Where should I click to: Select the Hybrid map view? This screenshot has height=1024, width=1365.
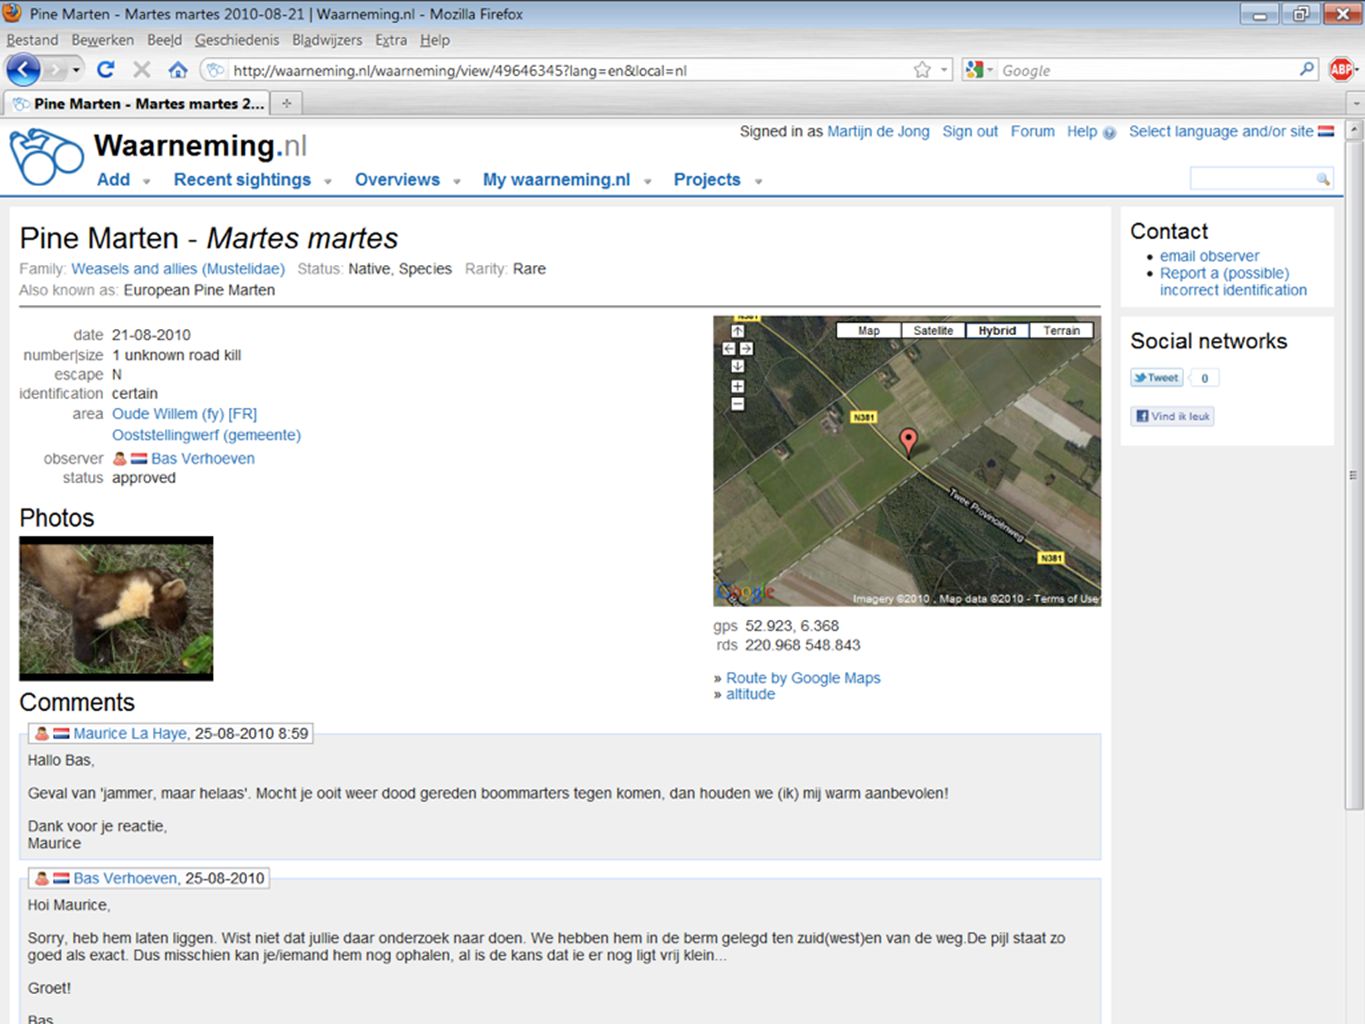tap(997, 331)
